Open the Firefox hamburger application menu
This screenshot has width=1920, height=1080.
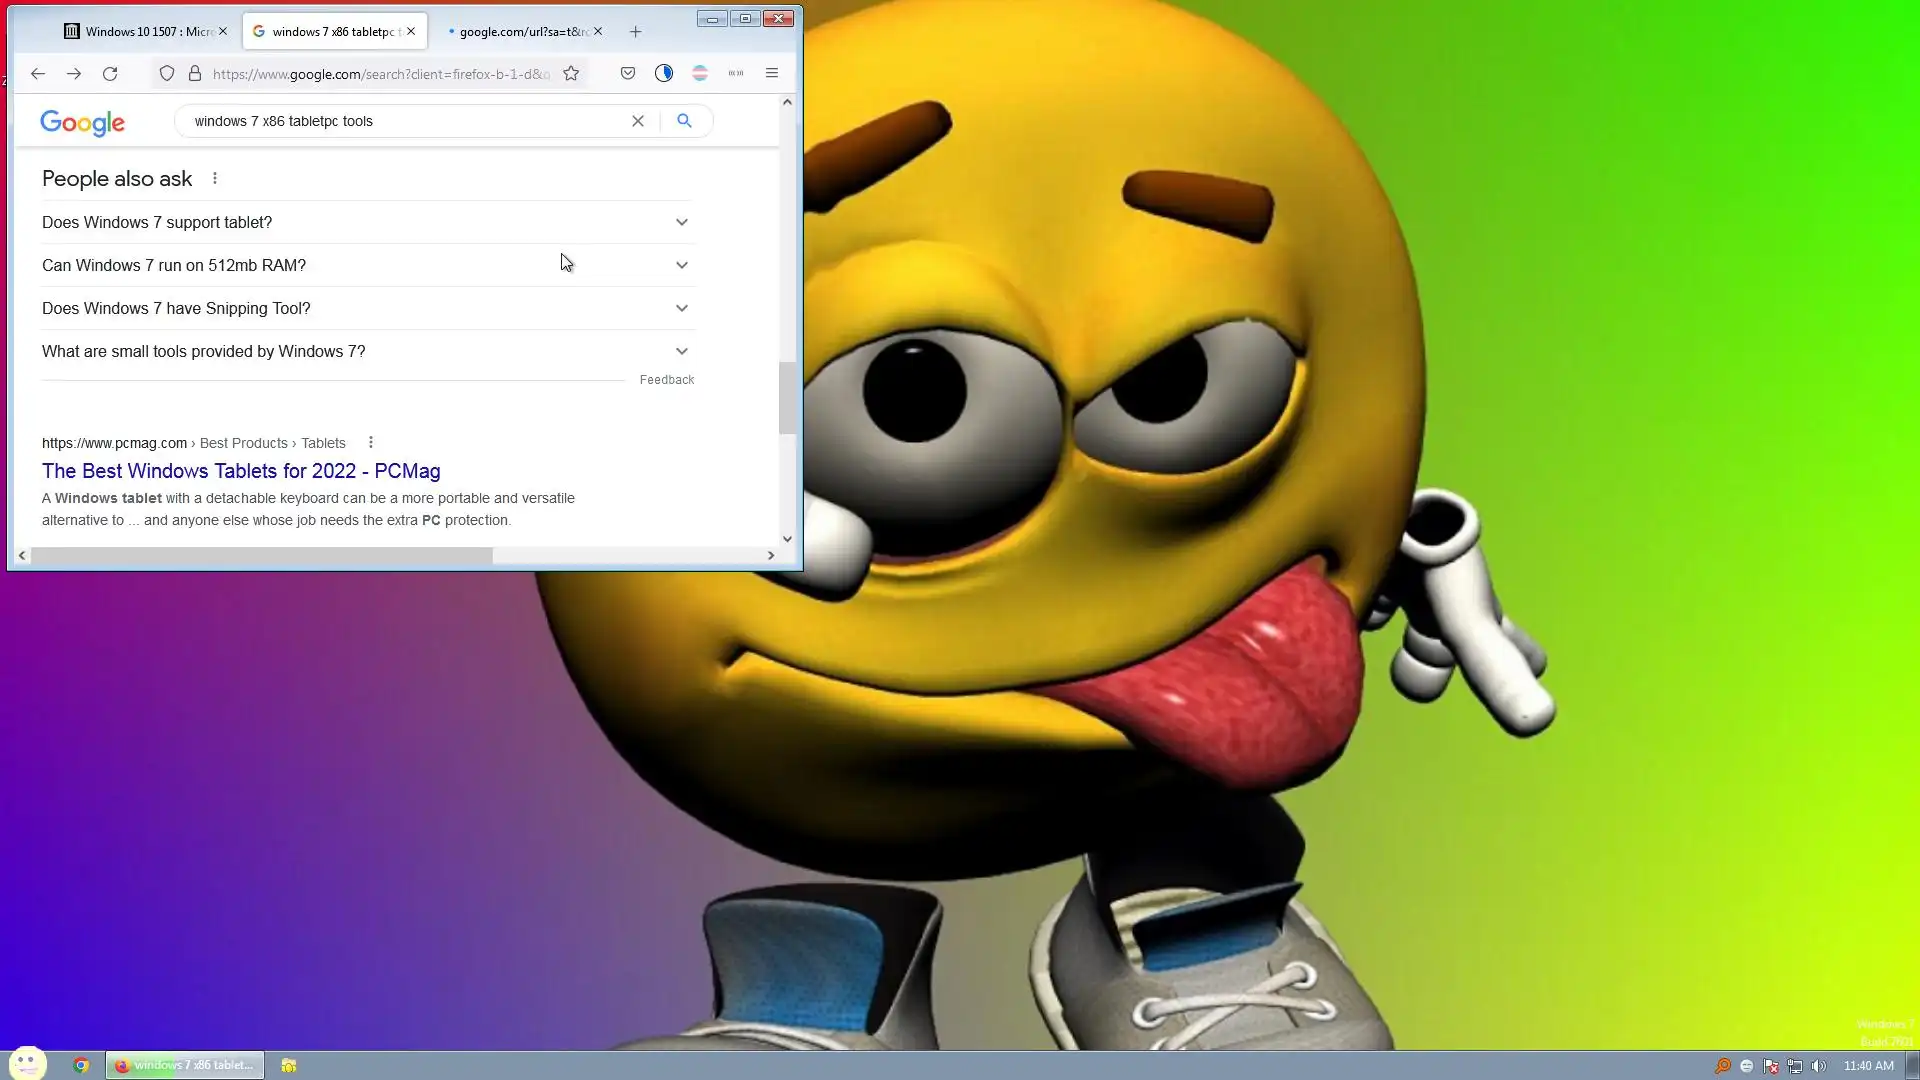[x=772, y=73]
